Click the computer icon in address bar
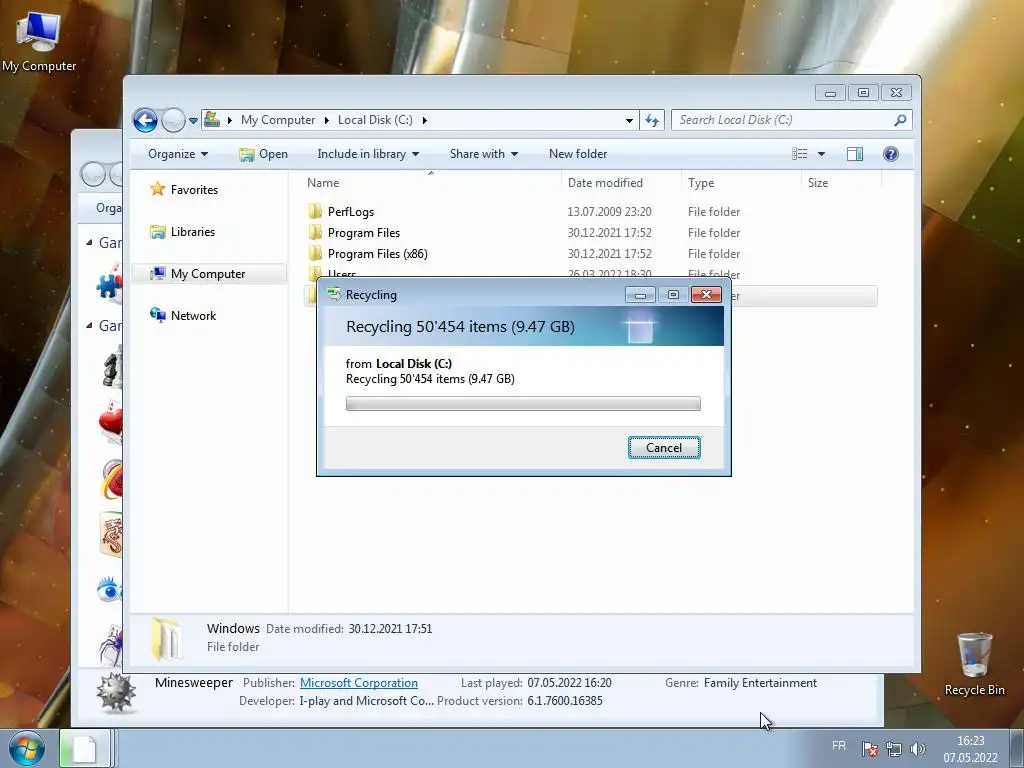Viewport: 1024px width, 768px height. click(x=212, y=120)
